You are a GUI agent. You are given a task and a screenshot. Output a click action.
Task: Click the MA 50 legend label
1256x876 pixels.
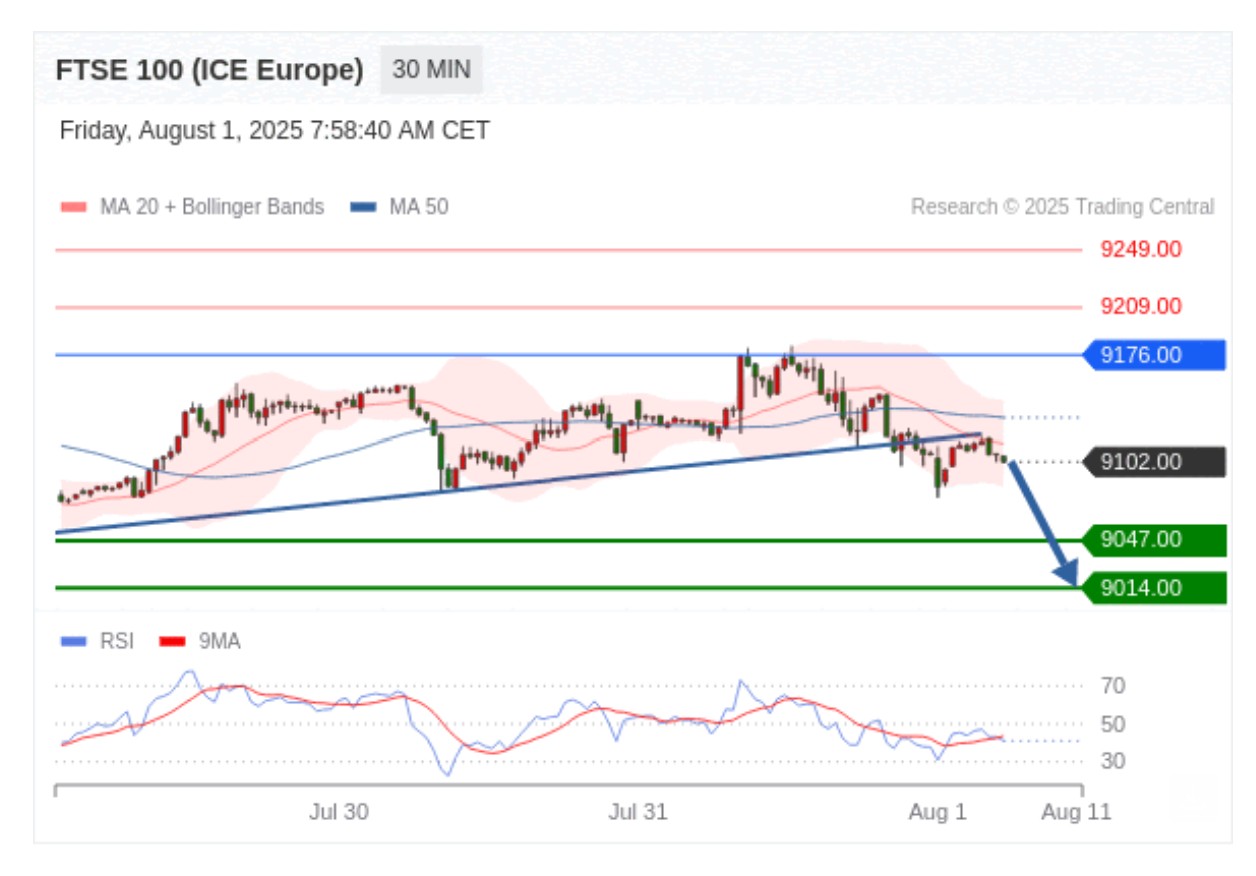[419, 207]
